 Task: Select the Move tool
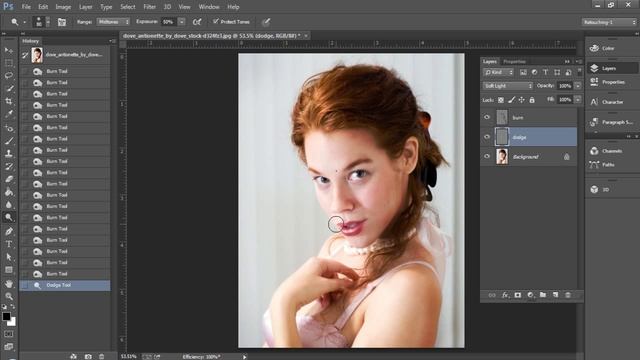click(x=9, y=50)
